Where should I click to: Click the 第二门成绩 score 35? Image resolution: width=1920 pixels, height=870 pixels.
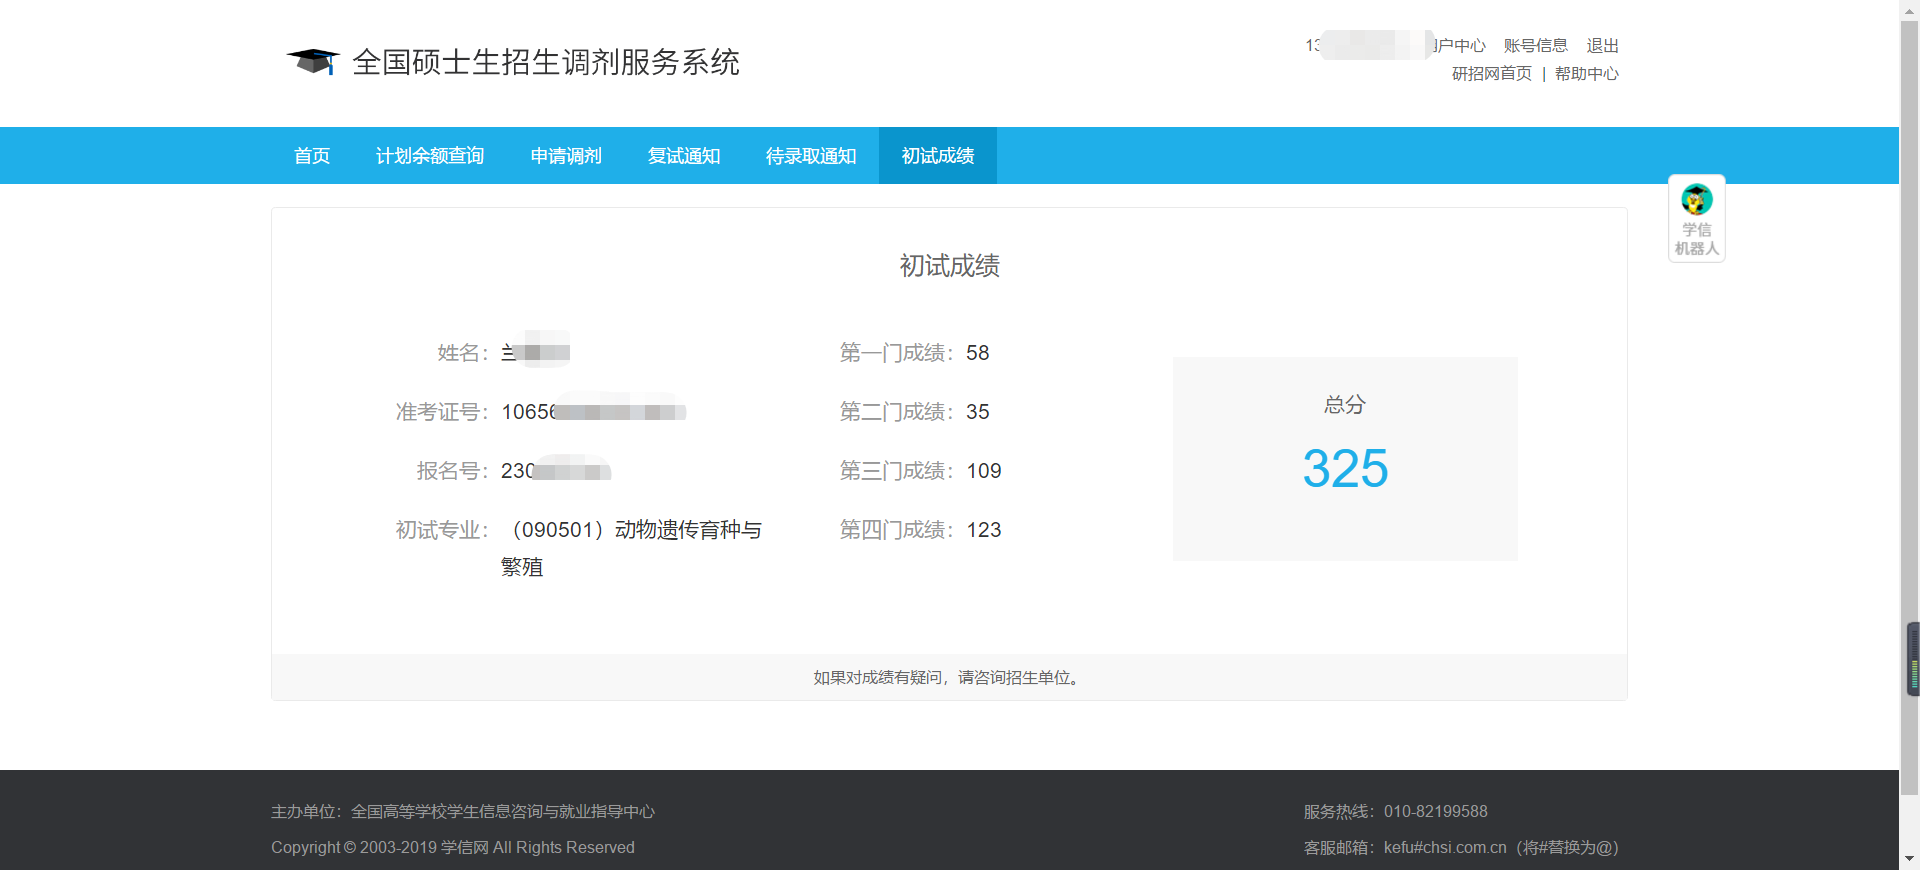[978, 412]
